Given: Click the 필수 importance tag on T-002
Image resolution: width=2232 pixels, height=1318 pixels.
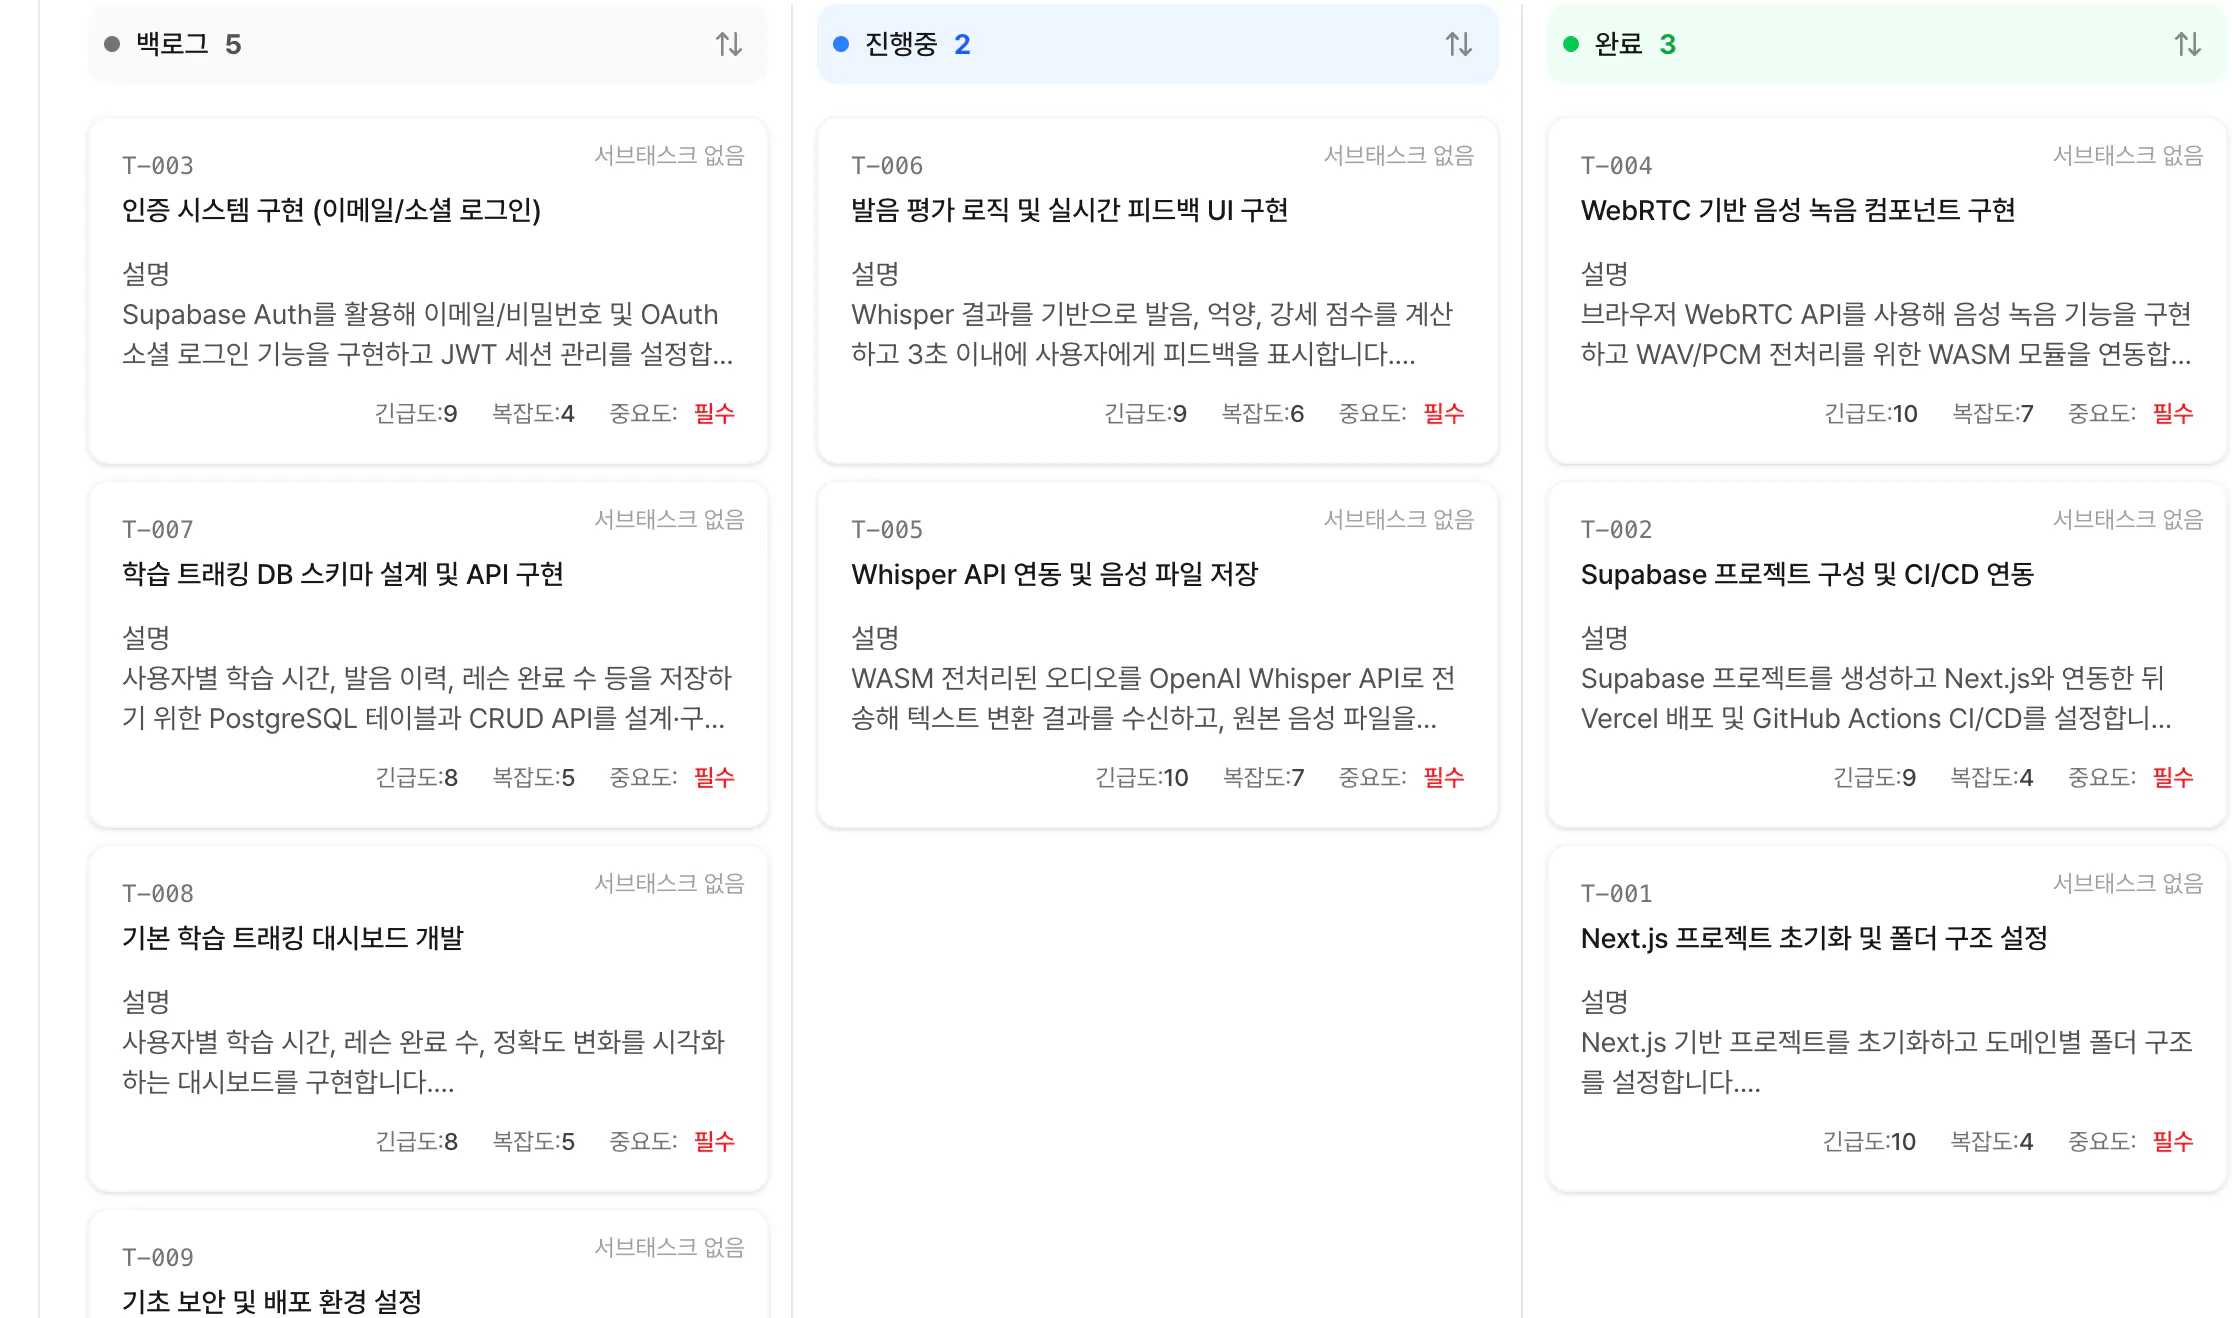Looking at the screenshot, I should click(x=2173, y=777).
